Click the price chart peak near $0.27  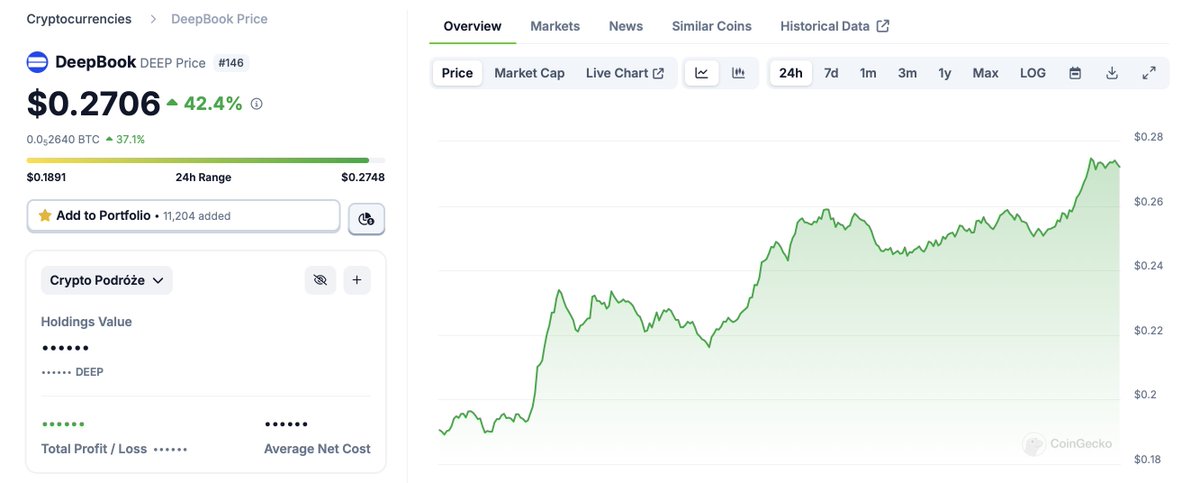point(1091,158)
